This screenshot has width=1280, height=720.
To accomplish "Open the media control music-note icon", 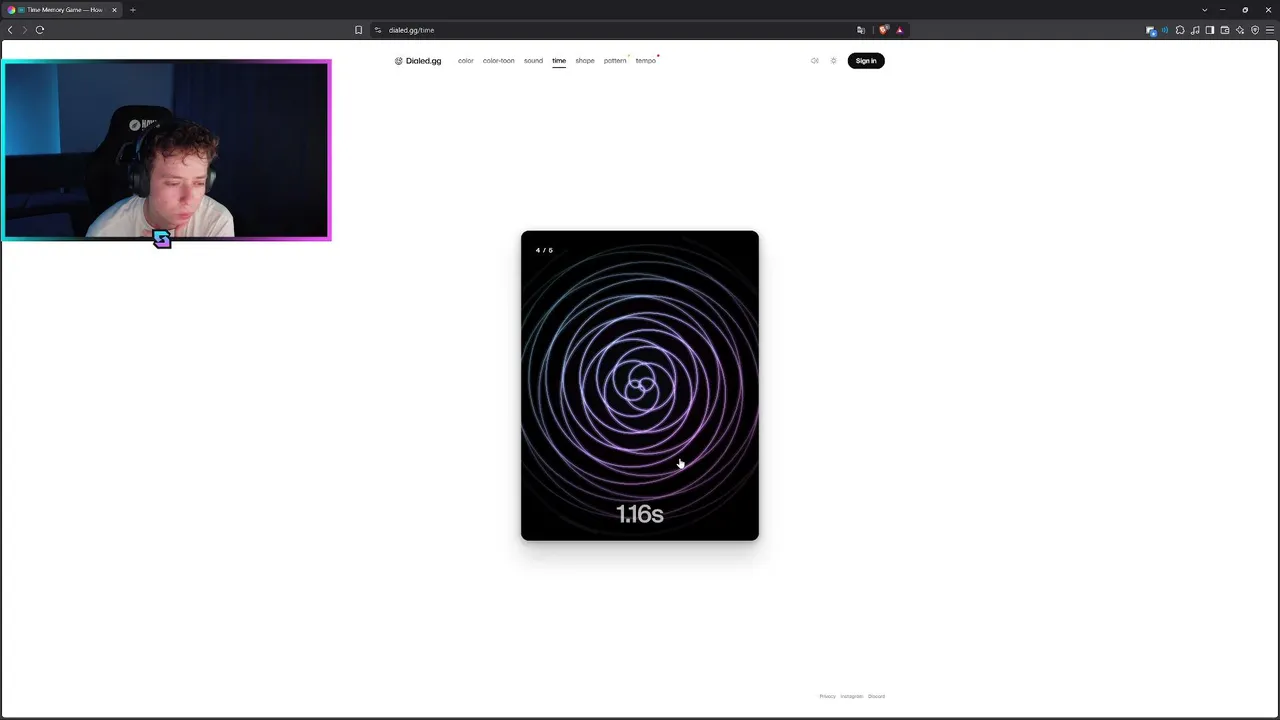I will [x=1195, y=30].
